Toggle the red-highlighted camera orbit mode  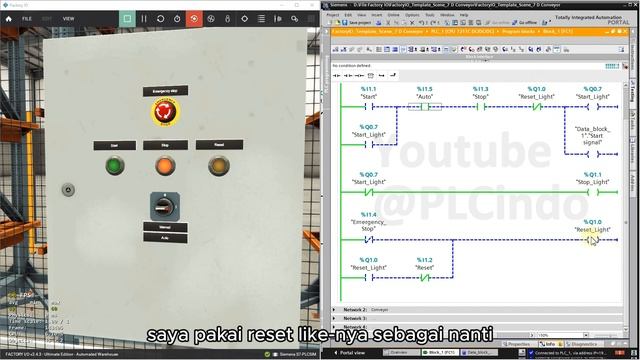[x=194, y=19]
